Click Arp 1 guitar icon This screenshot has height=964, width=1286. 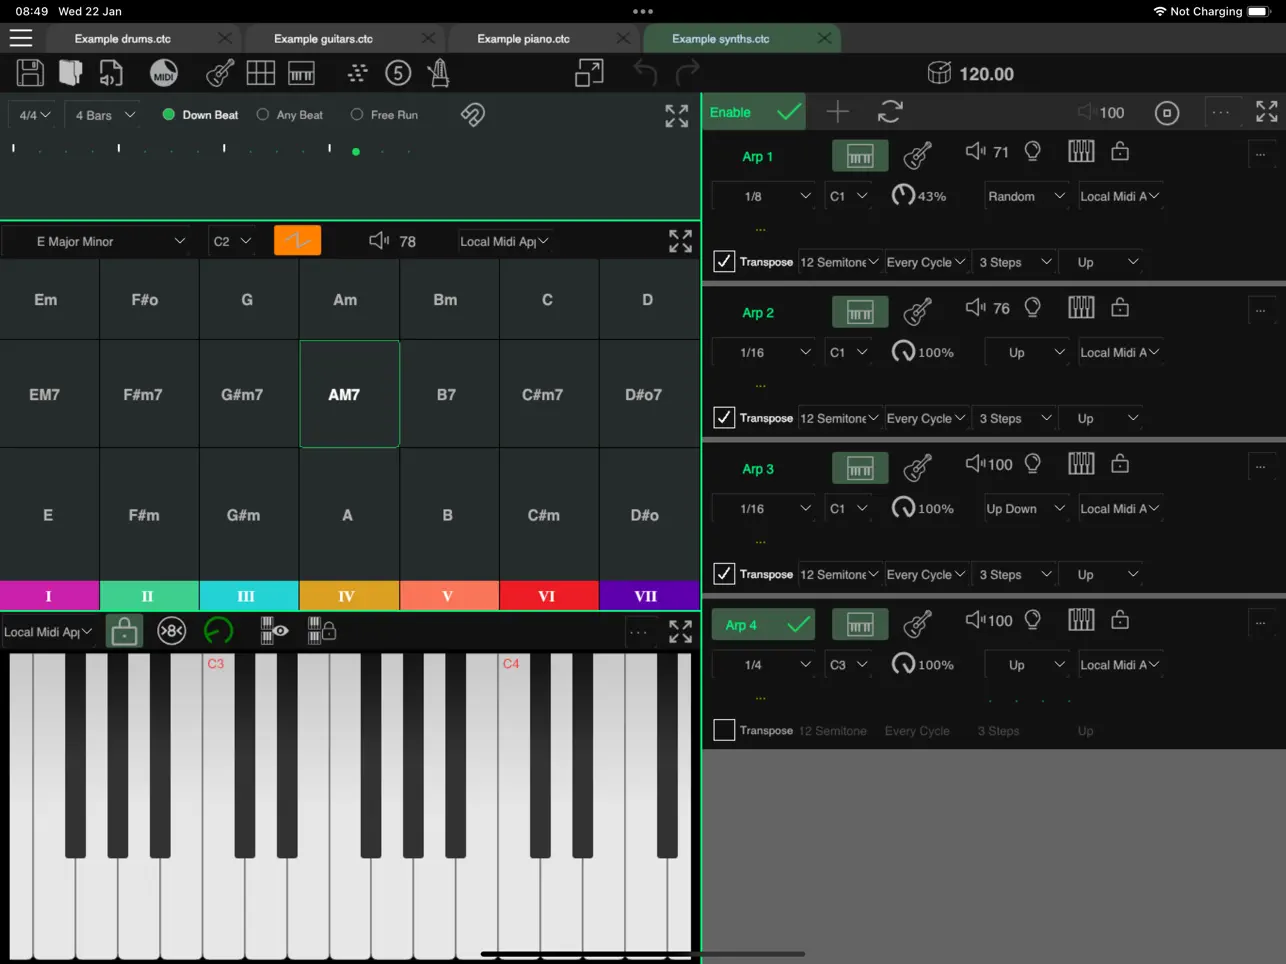[918, 155]
